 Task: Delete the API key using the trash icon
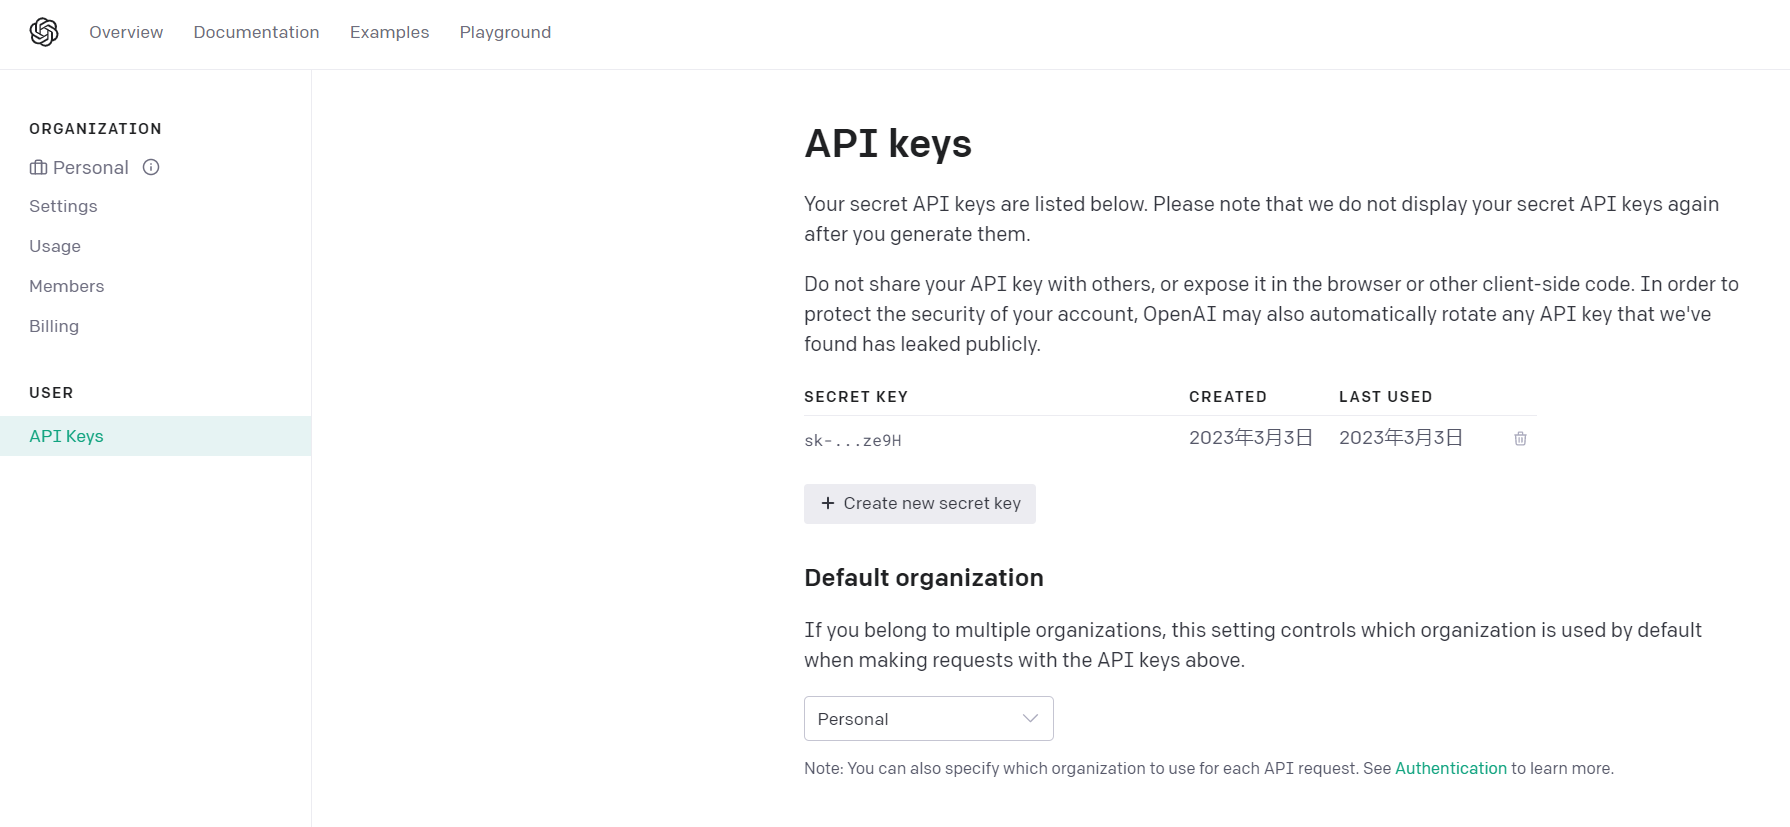coord(1520,438)
